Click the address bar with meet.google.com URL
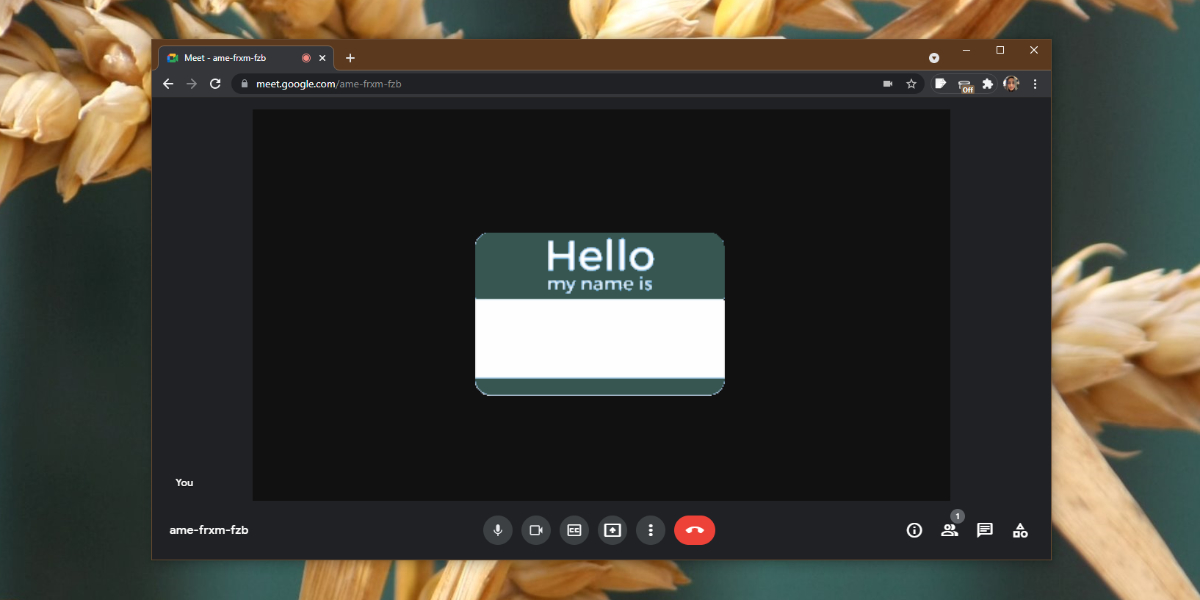This screenshot has width=1200, height=600. point(577,84)
